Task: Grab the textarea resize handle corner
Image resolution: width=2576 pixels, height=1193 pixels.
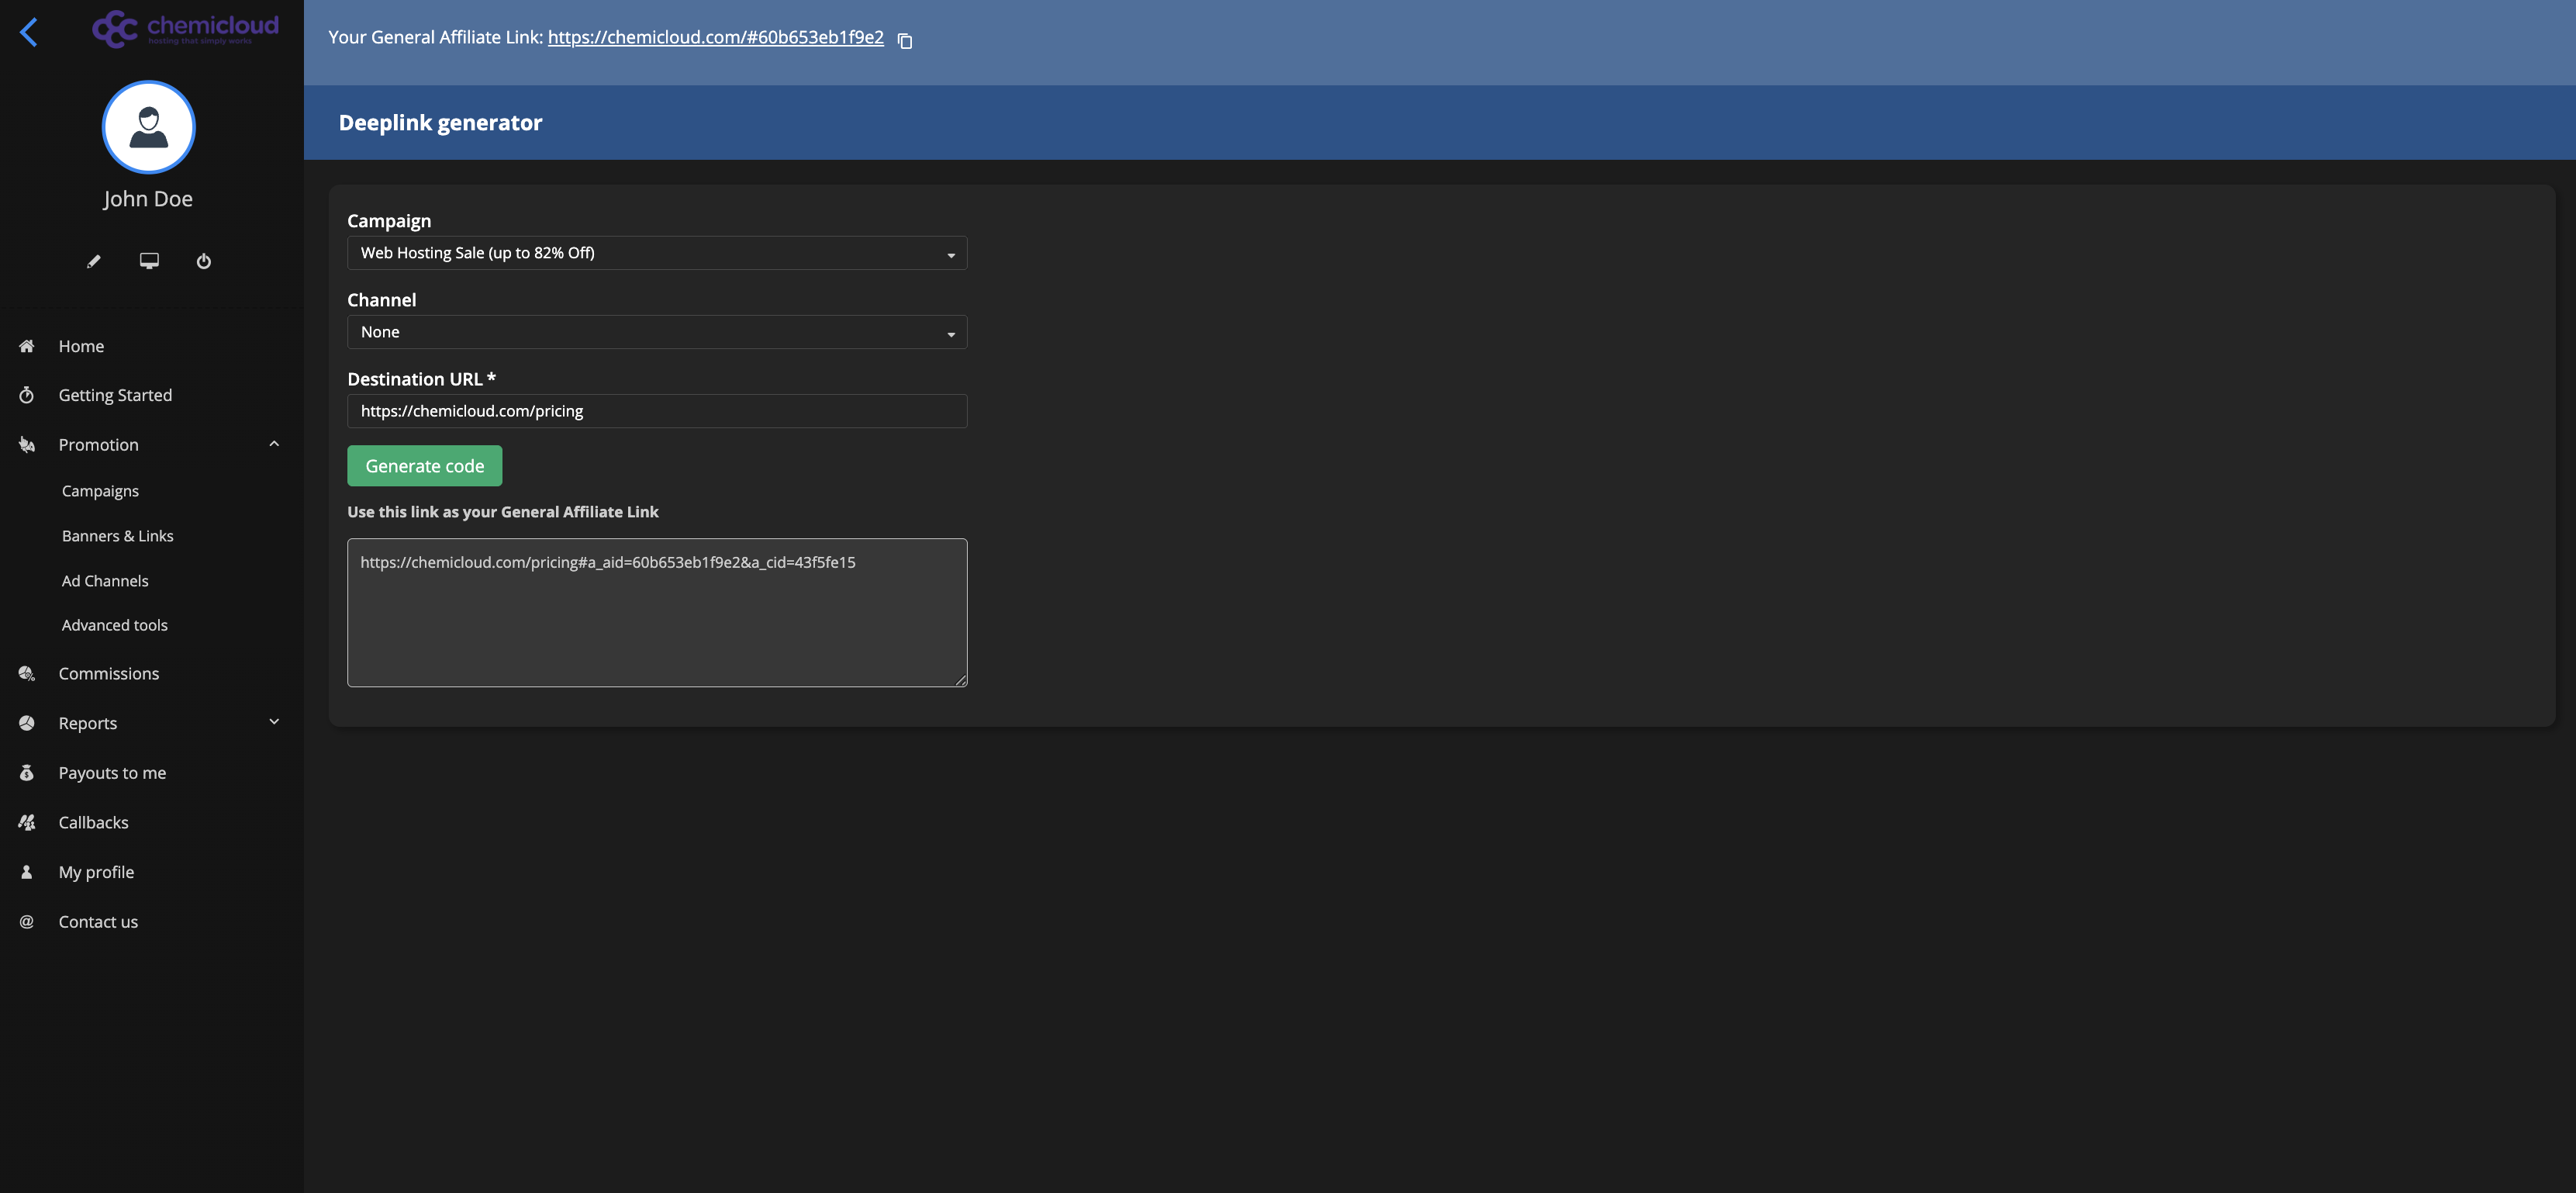Action: [x=961, y=681]
